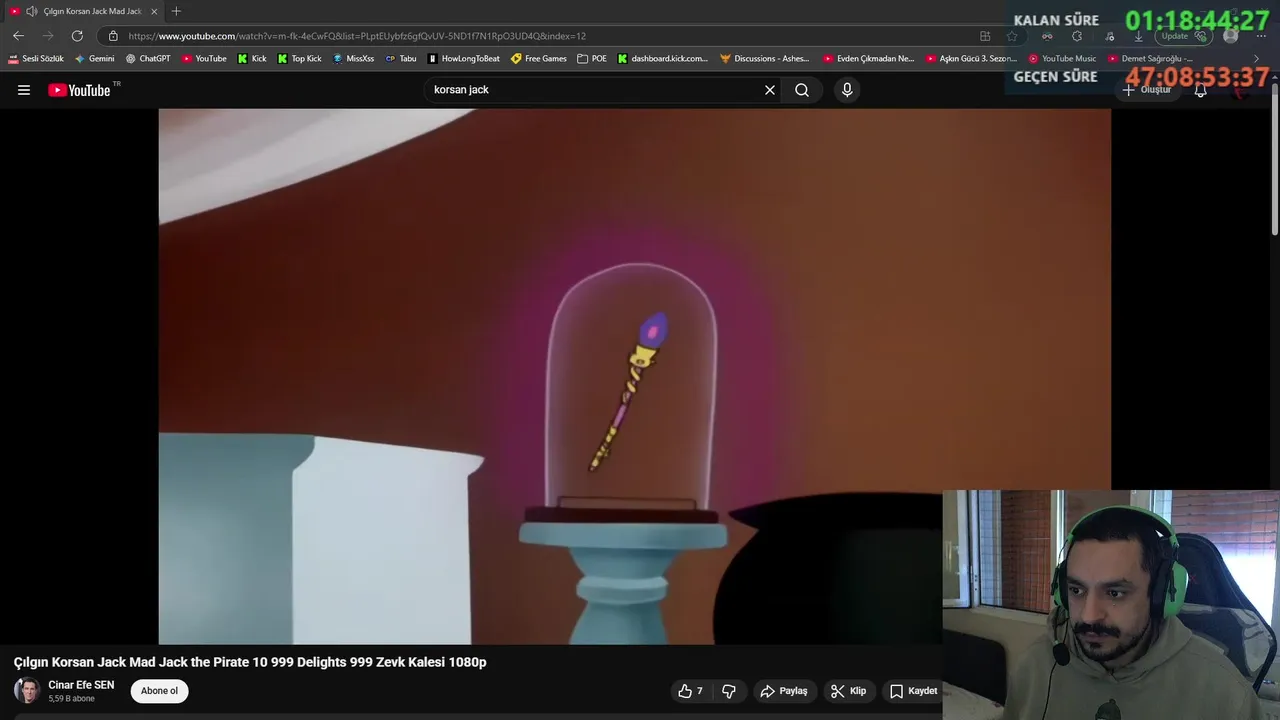Screen dimensions: 1280x720
Task: Open browser downloads arrow icon
Action: point(1138,36)
